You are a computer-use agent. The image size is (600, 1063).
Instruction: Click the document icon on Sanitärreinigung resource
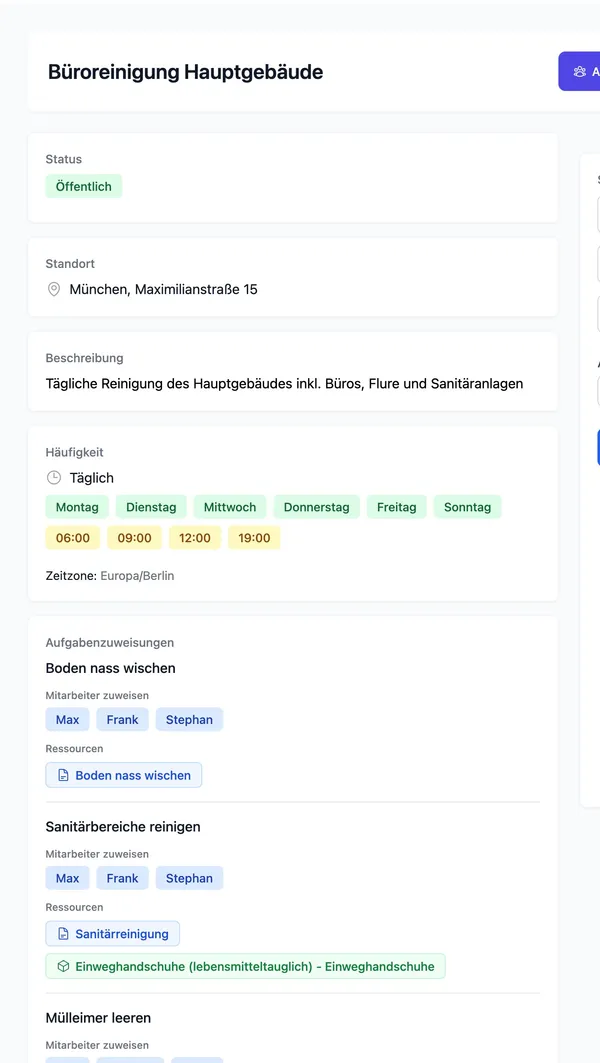point(62,934)
